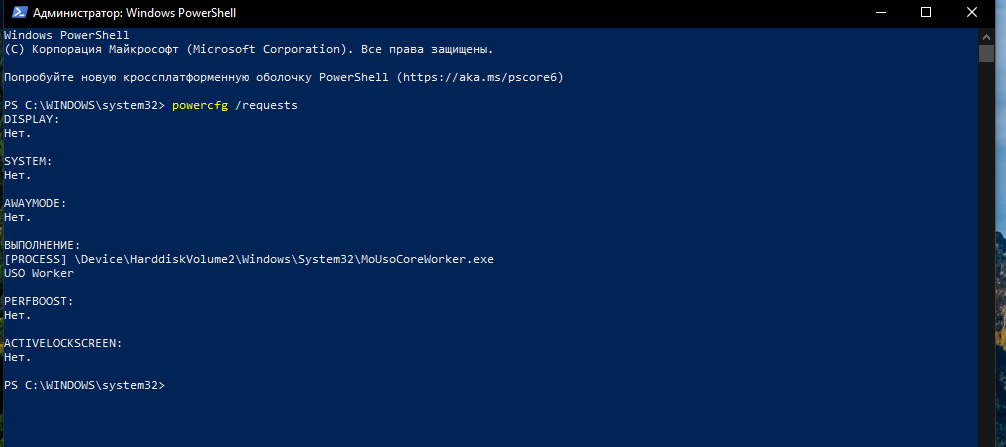Screen dimensions: 1006x447
Task: Click the ACTIVELOCKSCREEN: heading line
Action: (x=63, y=343)
